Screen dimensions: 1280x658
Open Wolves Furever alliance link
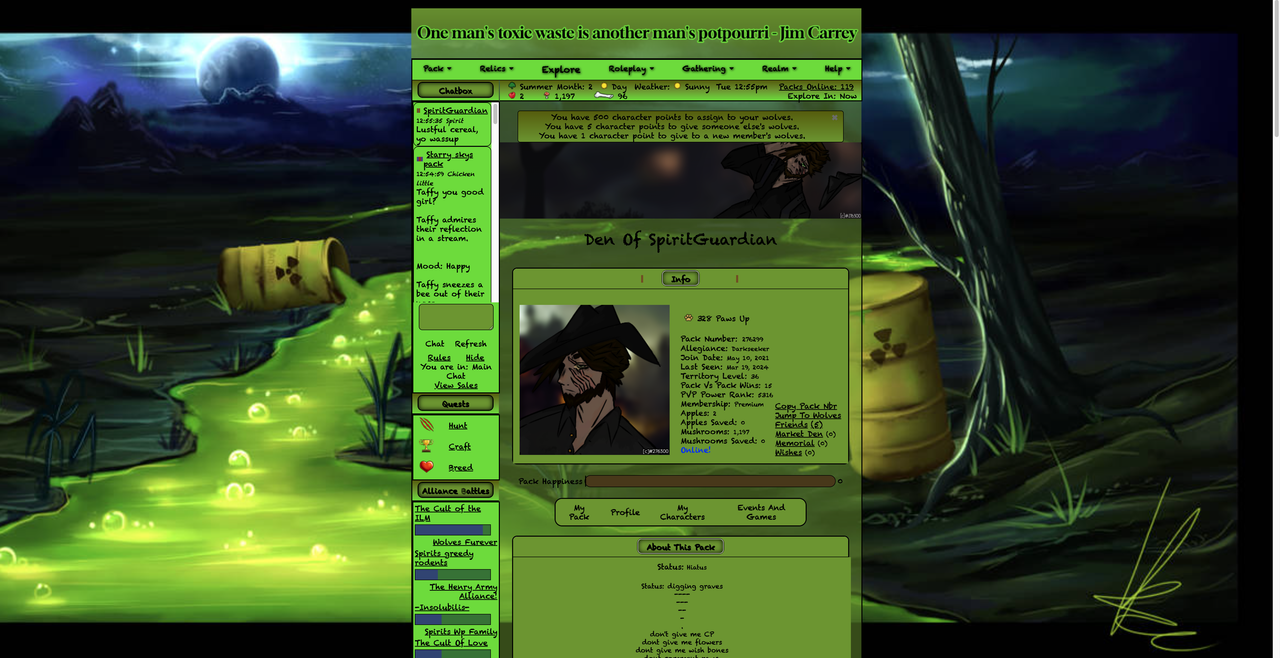(464, 542)
